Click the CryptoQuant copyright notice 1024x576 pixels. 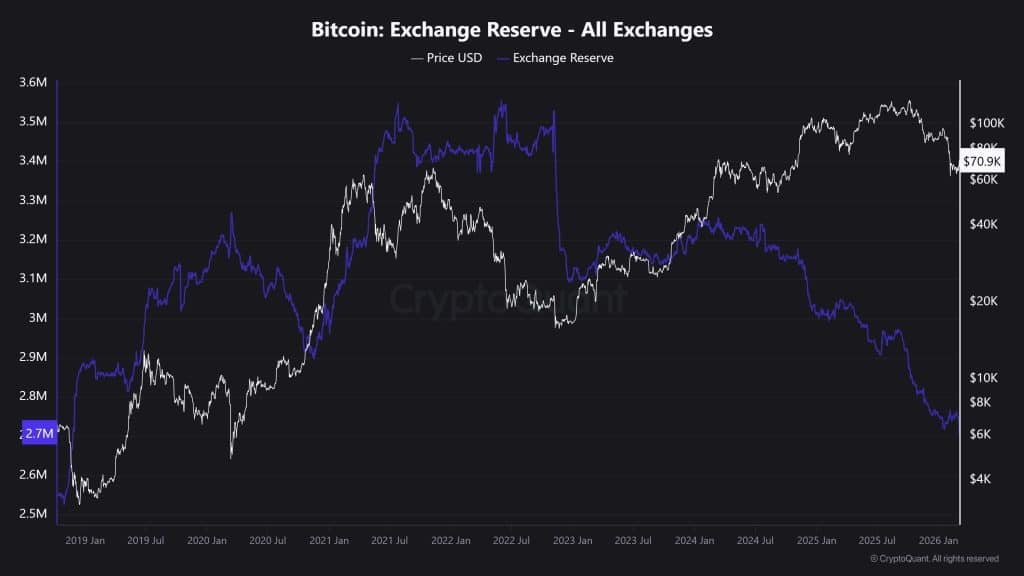point(935,558)
